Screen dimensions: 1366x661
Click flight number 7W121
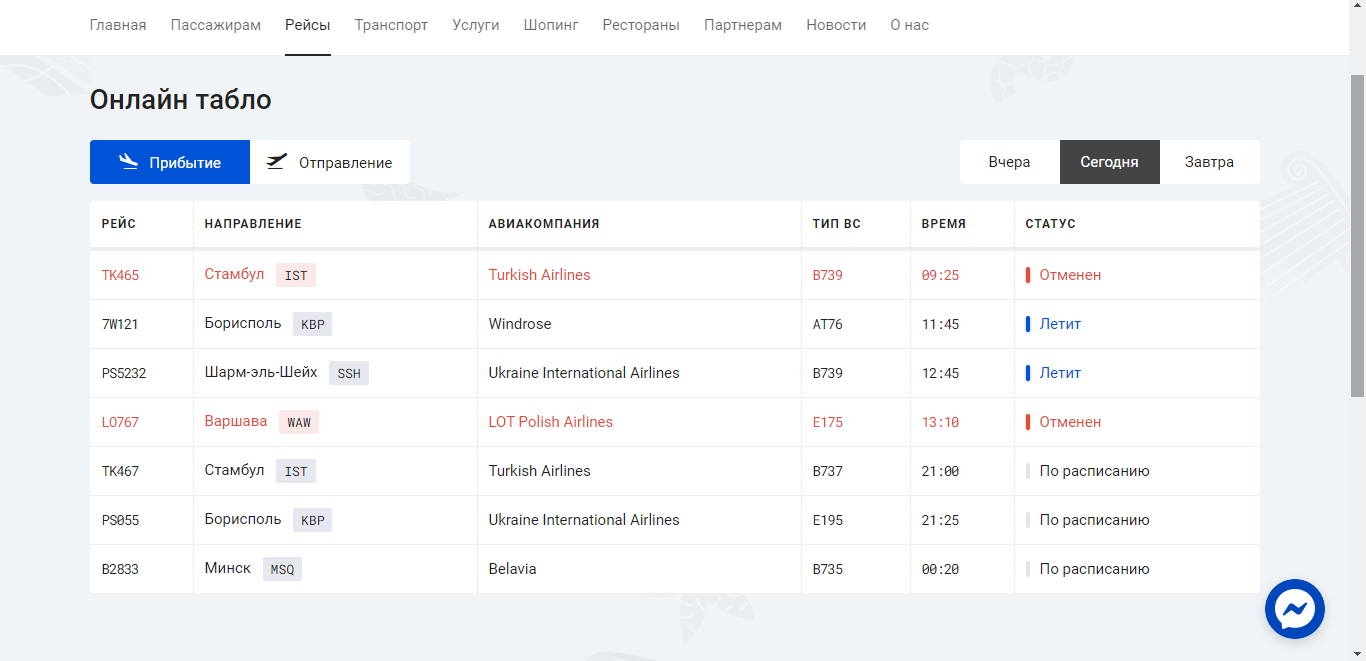[x=120, y=324]
